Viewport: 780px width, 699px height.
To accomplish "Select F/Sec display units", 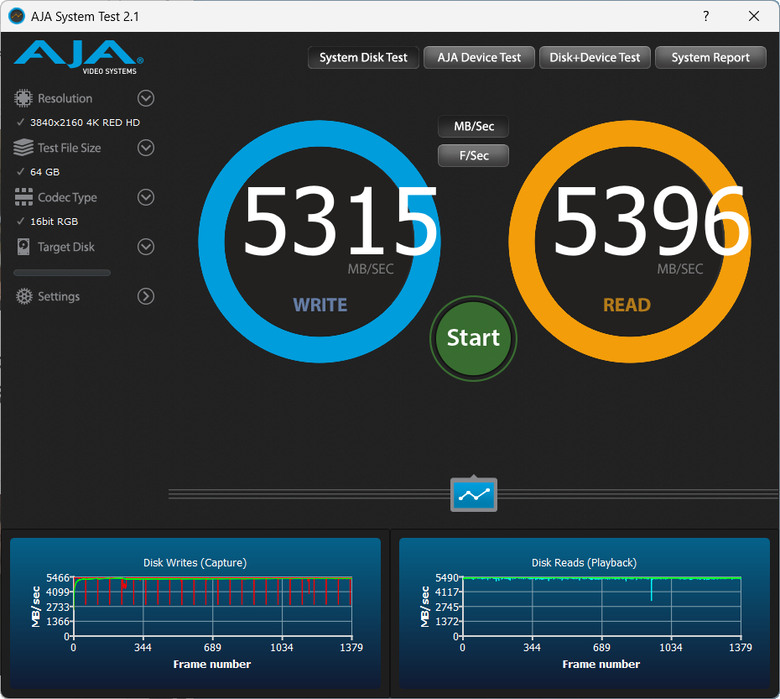I will click(474, 156).
